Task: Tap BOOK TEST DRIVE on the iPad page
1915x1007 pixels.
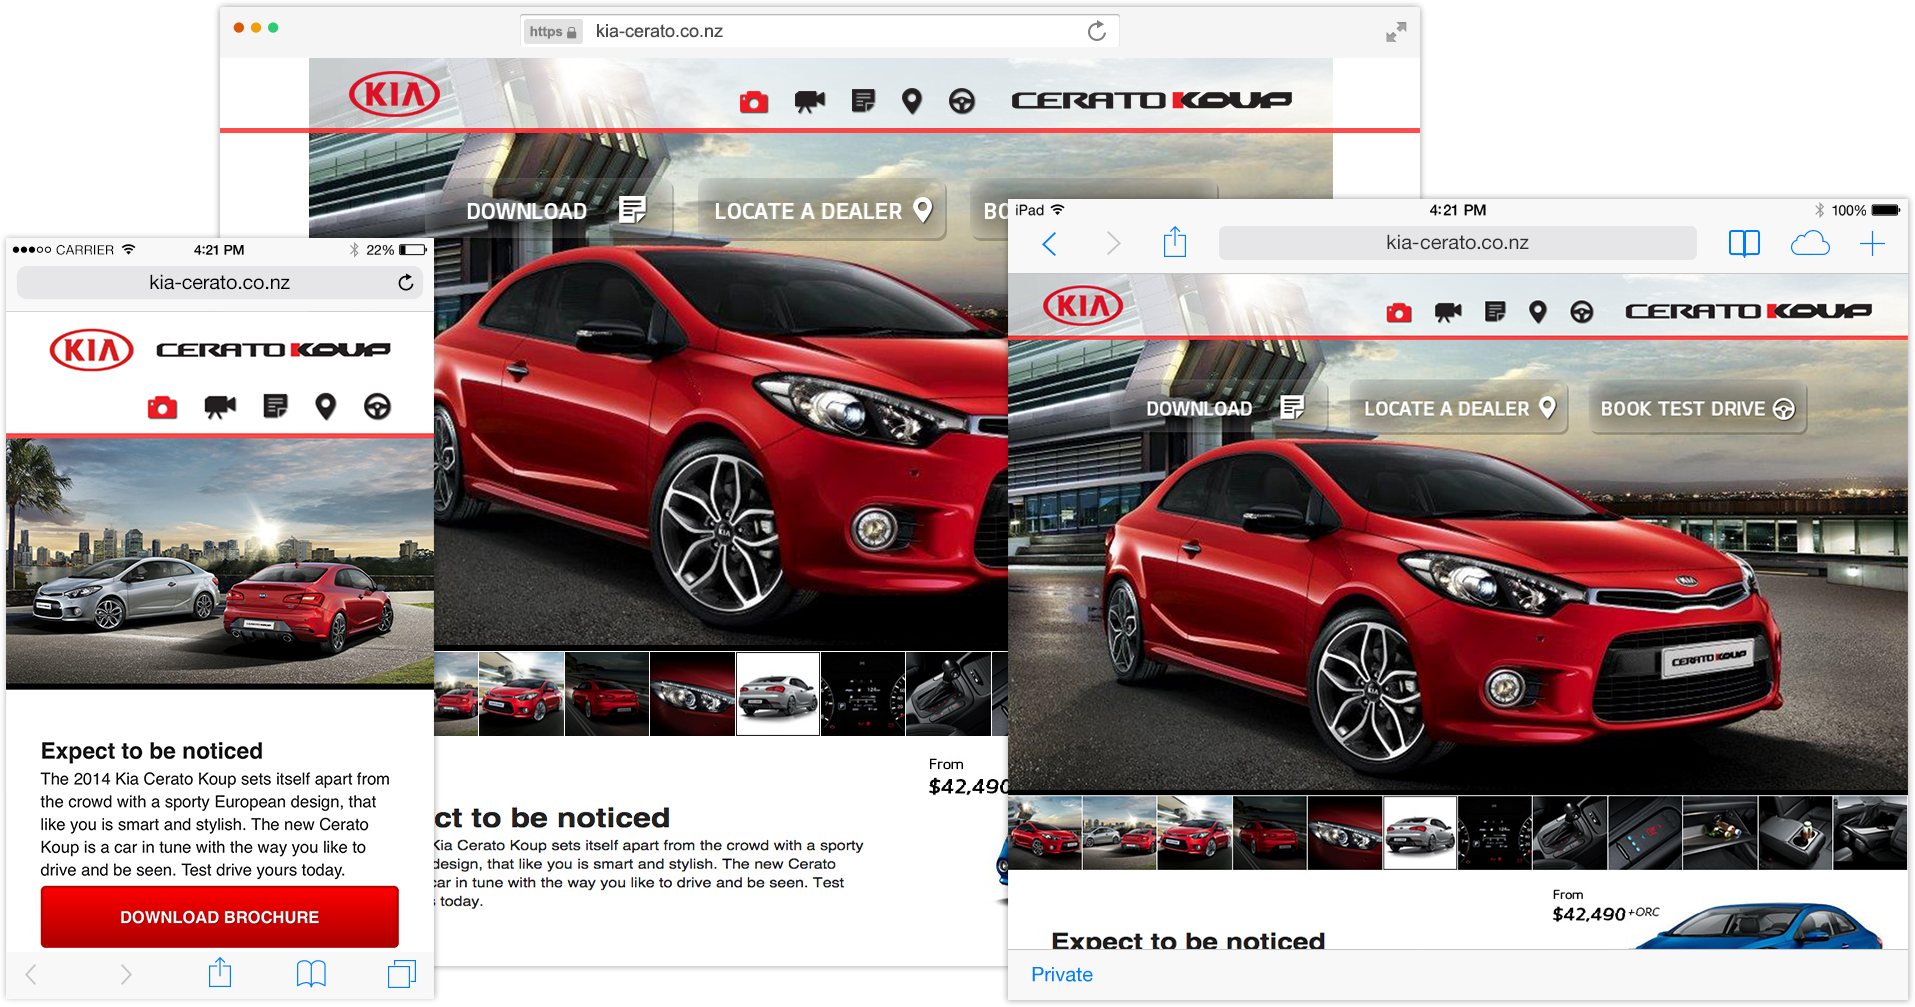Action: pos(1697,408)
